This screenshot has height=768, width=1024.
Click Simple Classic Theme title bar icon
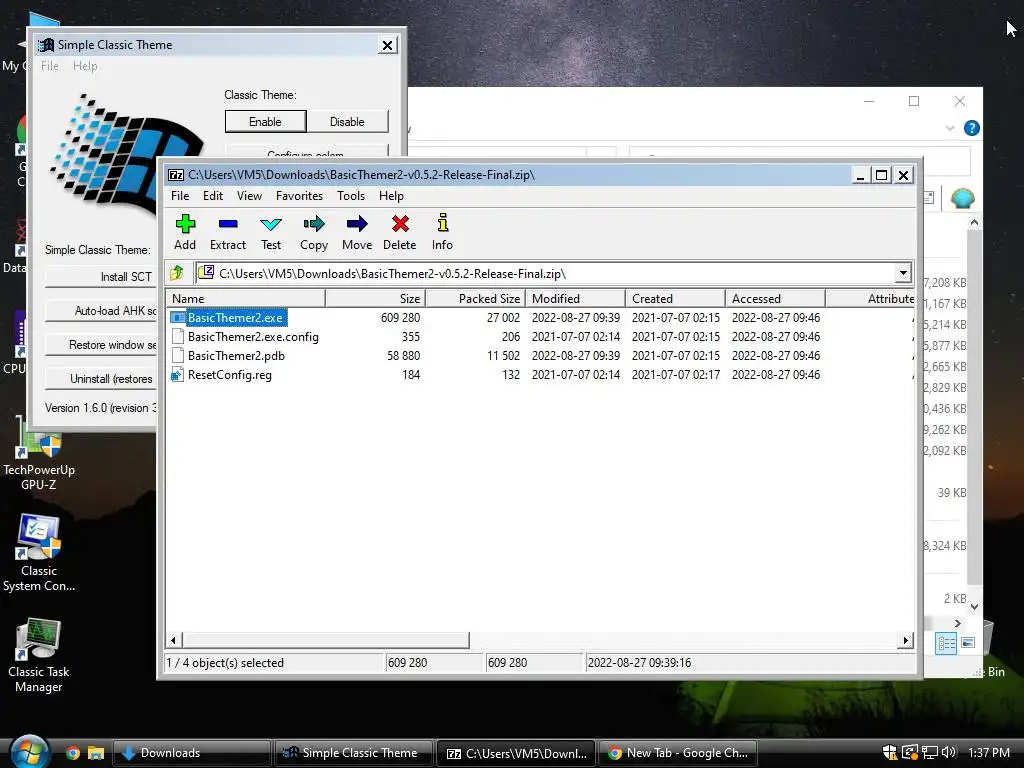click(x=46, y=45)
